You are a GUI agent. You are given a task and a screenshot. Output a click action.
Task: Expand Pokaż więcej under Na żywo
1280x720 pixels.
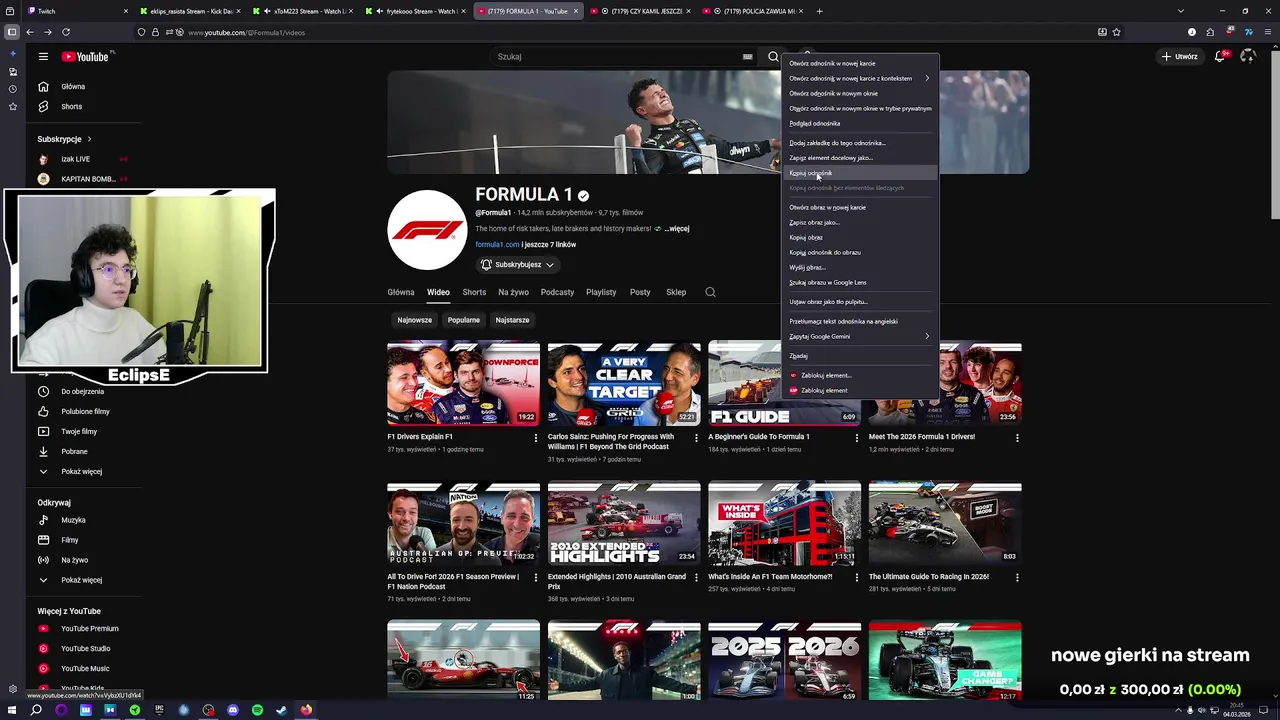pos(81,580)
